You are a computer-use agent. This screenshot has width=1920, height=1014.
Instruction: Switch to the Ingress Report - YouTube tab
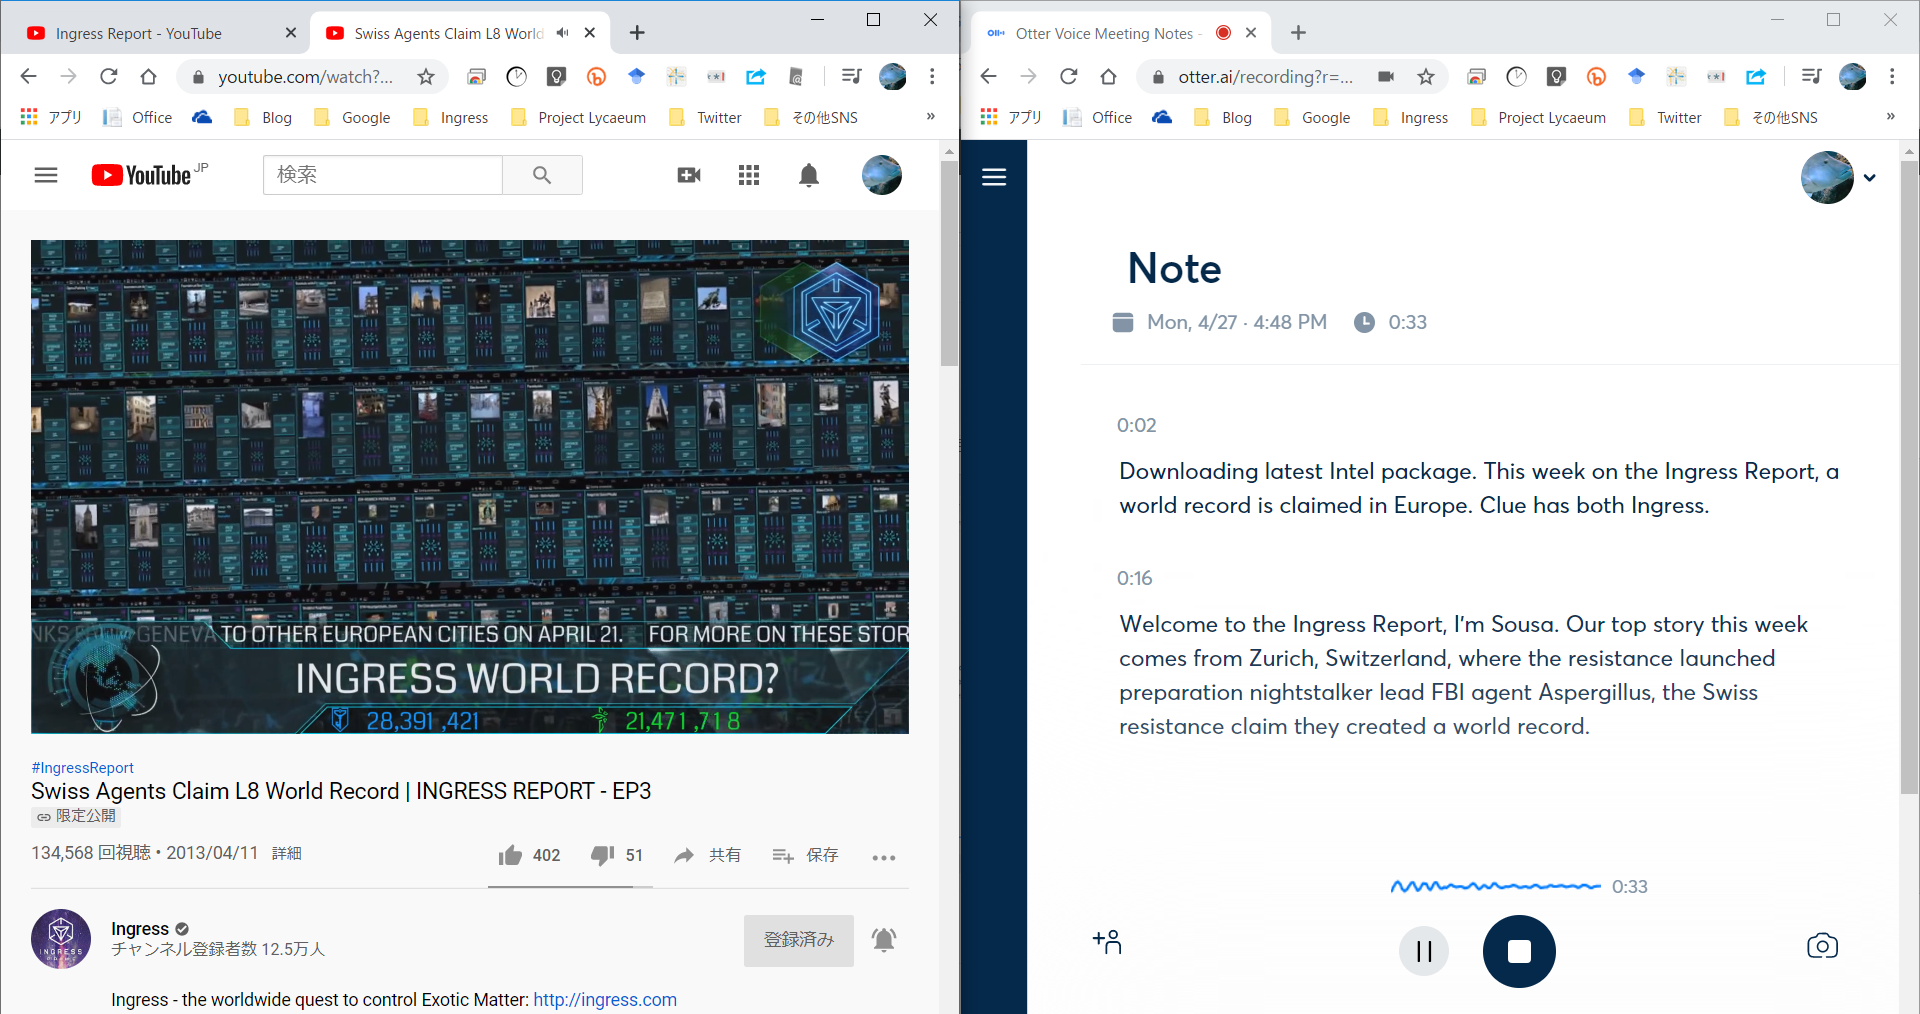[x=160, y=33]
